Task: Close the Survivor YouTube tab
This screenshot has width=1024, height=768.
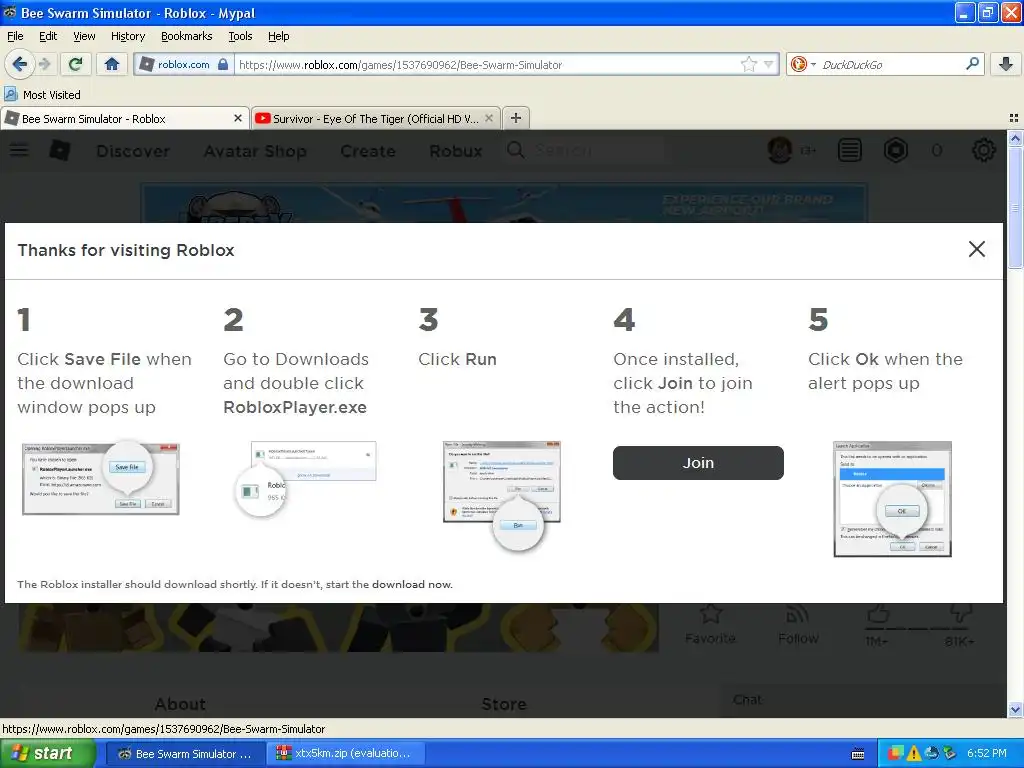Action: point(488,118)
